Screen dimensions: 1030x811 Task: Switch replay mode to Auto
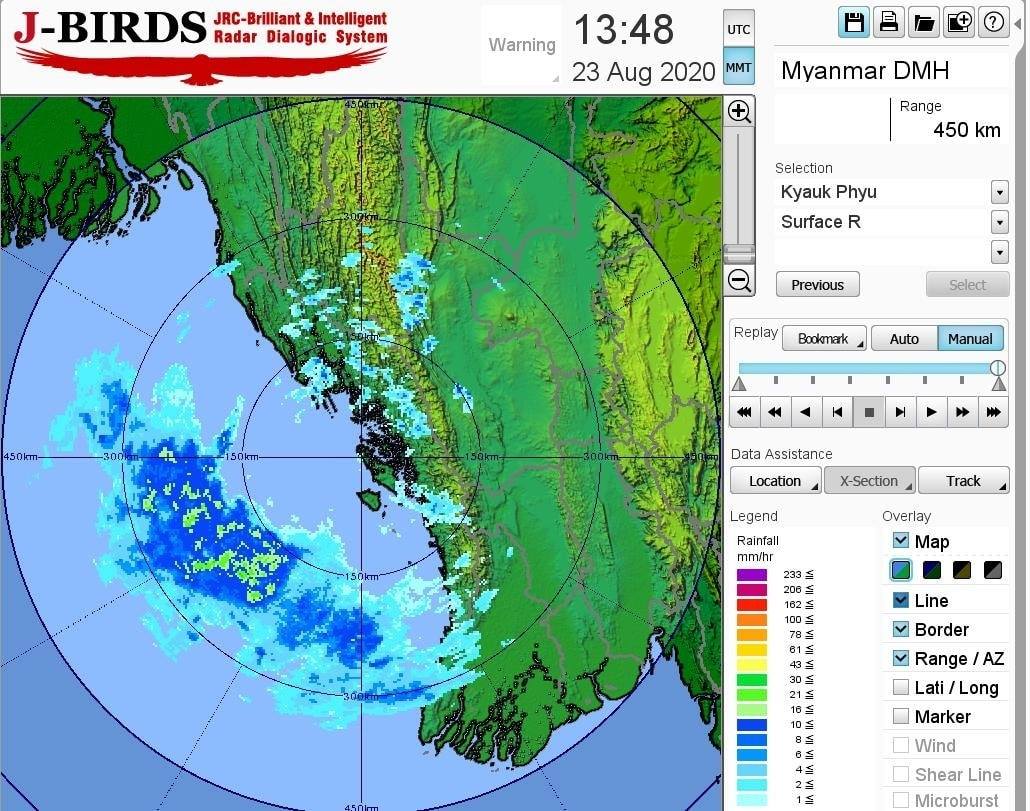tap(903, 339)
